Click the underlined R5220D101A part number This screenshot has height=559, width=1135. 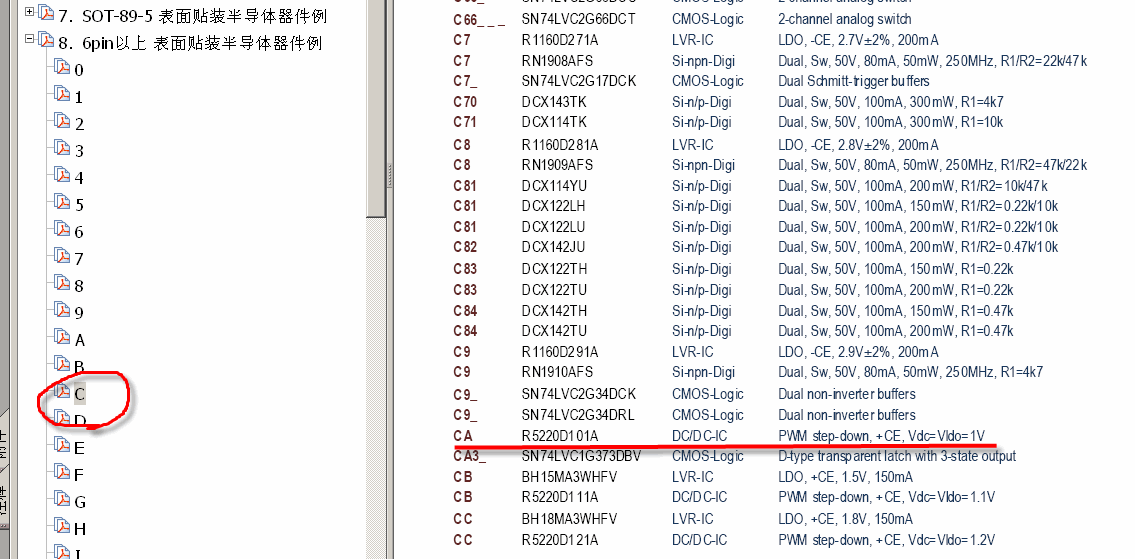[x=559, y=436]
